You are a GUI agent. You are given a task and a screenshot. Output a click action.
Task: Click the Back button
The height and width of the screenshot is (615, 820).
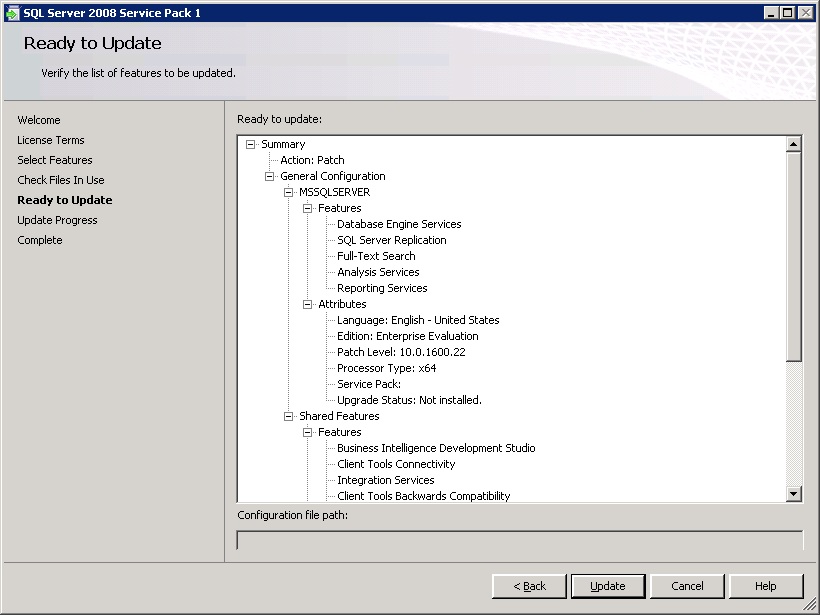pos(529,586)
